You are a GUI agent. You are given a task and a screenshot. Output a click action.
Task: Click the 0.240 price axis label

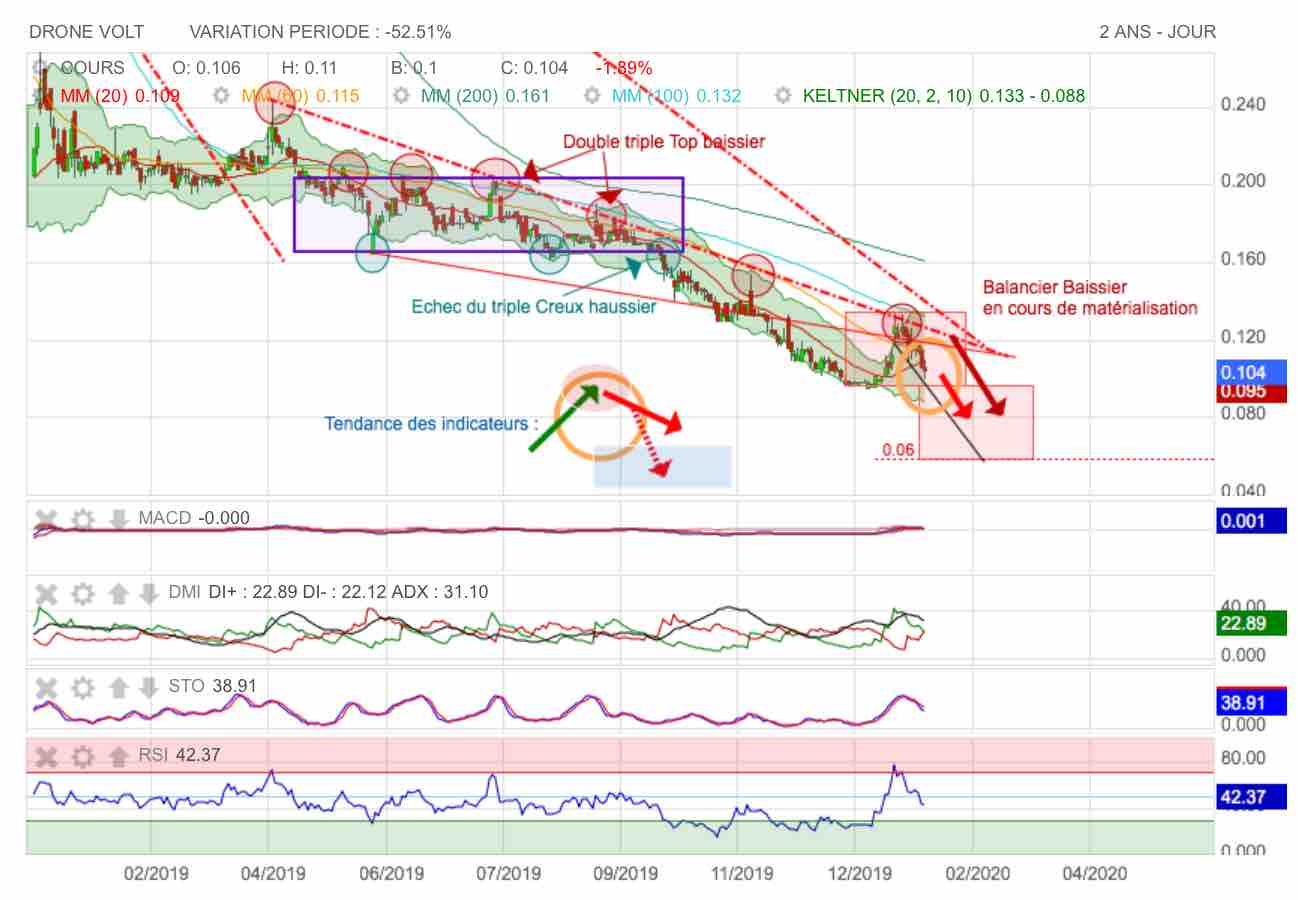click(x=1243, y=104)
